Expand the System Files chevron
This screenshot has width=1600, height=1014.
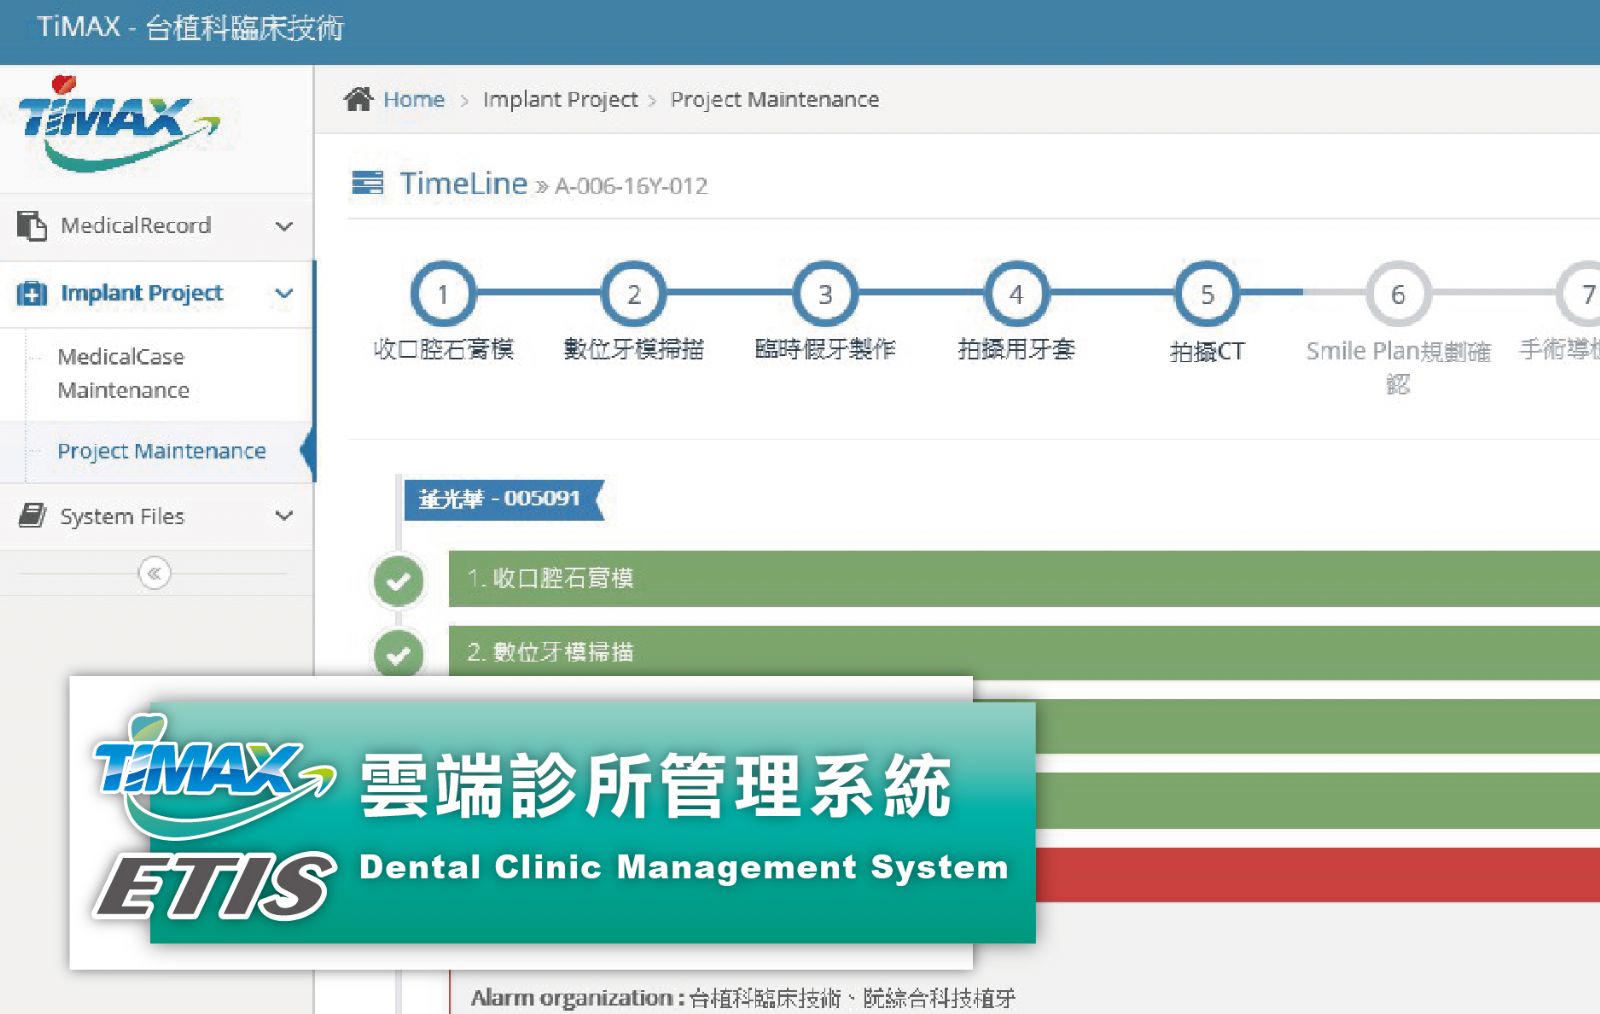pyautogui.click(x=284, y=516)
